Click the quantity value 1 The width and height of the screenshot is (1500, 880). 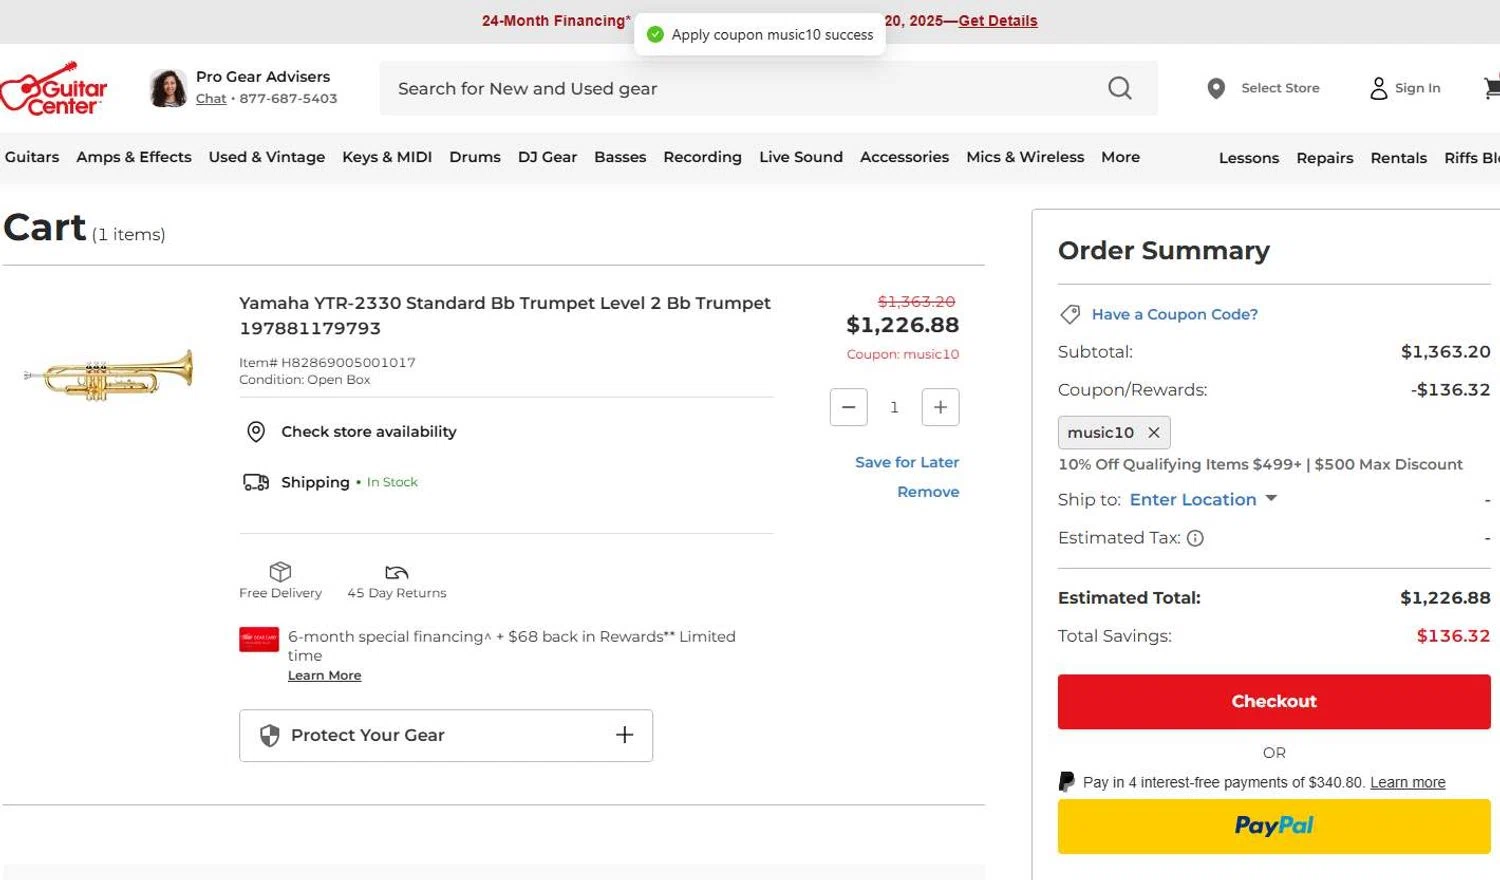click(894, 408)
